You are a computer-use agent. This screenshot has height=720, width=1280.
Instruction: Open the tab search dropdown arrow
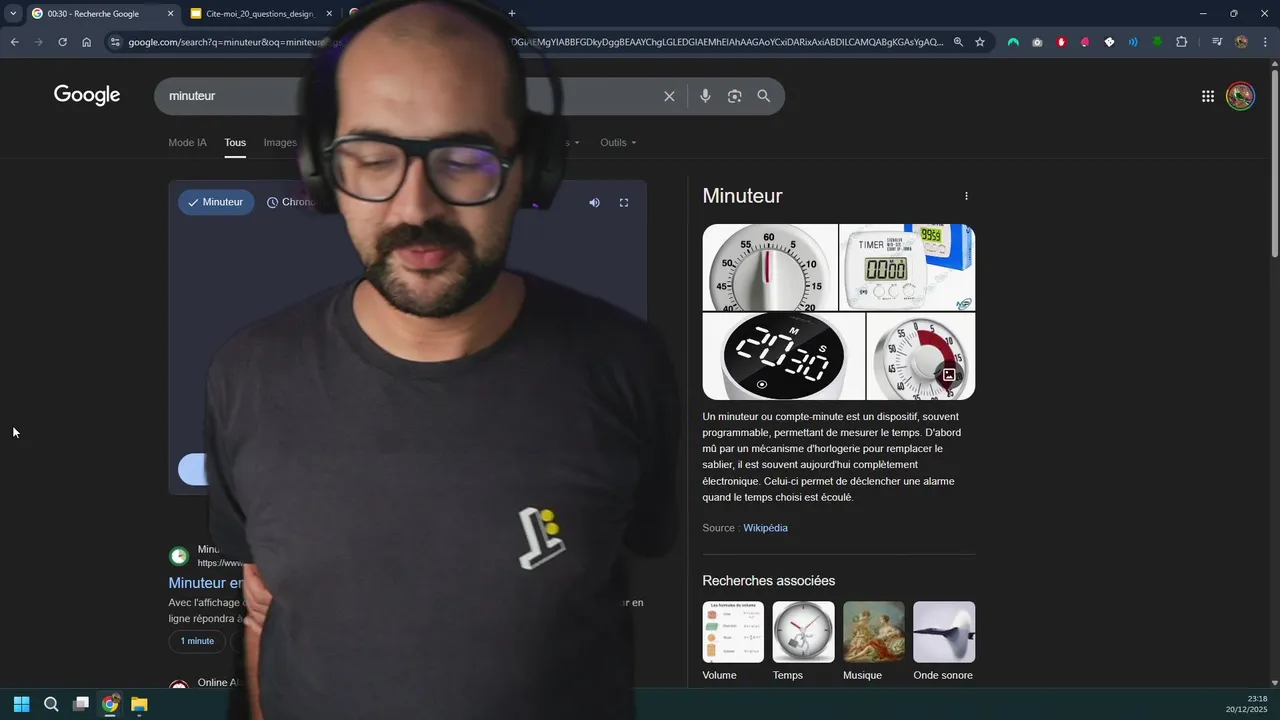pos(13,13)
